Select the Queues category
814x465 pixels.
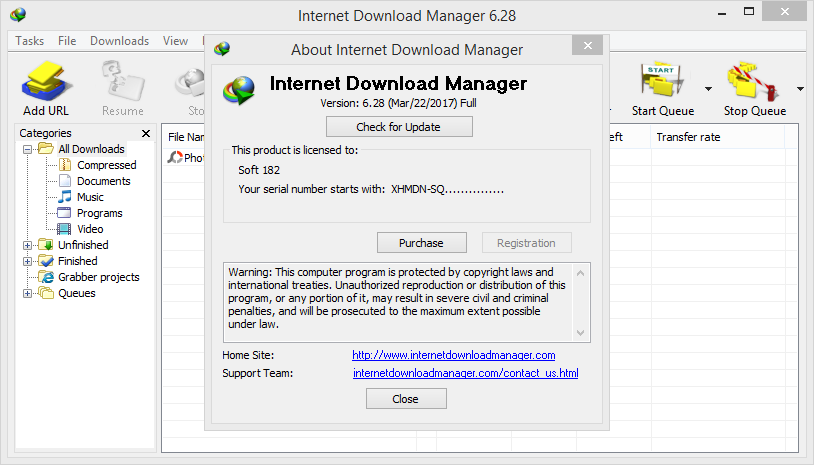76,293
